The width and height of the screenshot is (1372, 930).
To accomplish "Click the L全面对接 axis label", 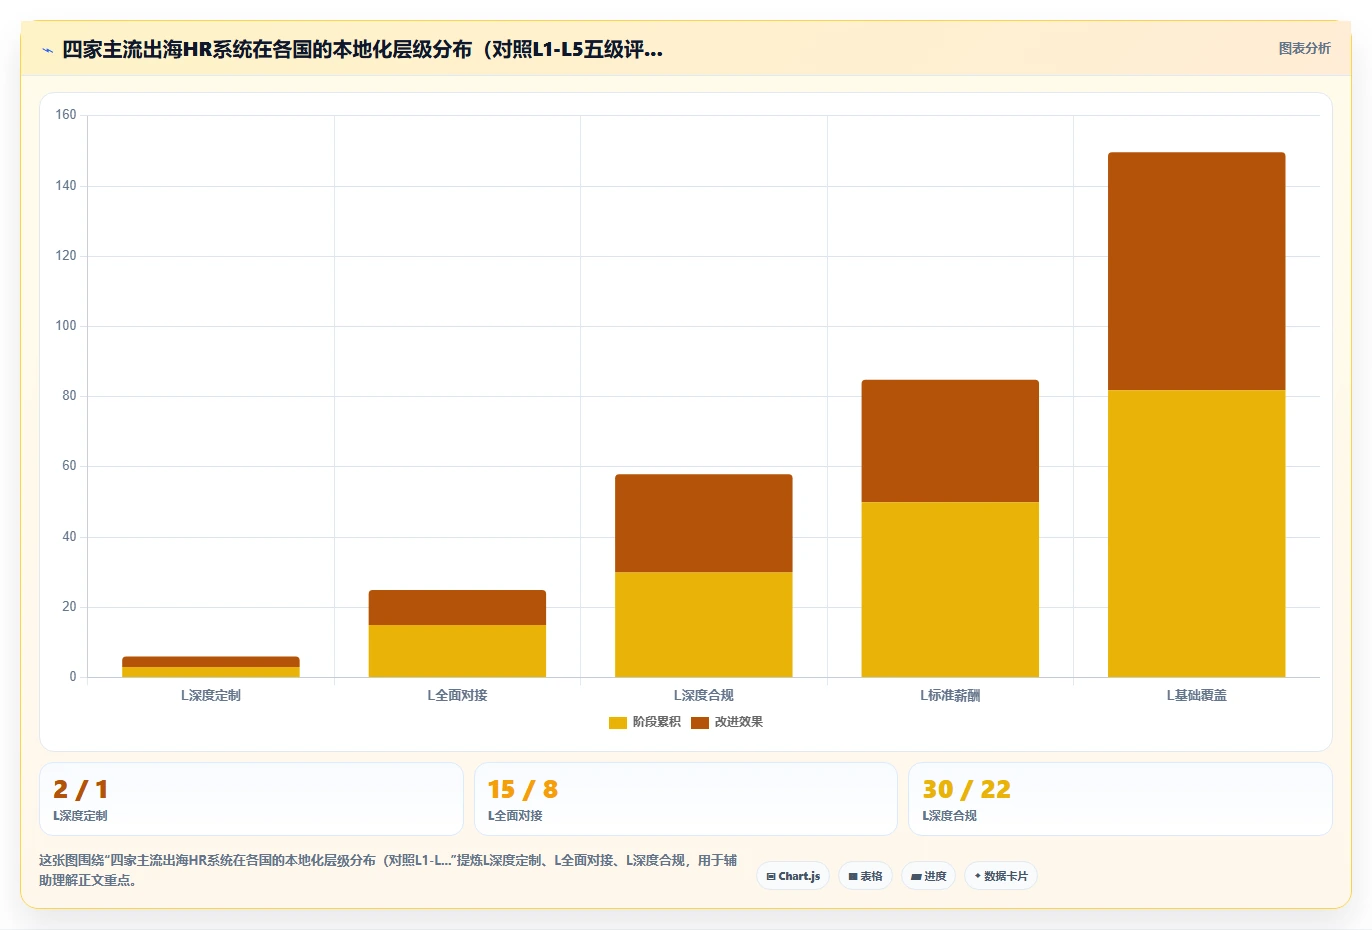I will click(457, 695).
